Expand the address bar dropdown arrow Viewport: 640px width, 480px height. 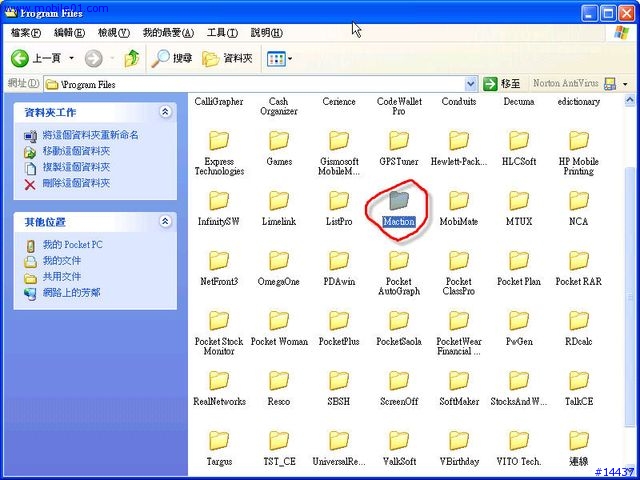coord(471,84)
